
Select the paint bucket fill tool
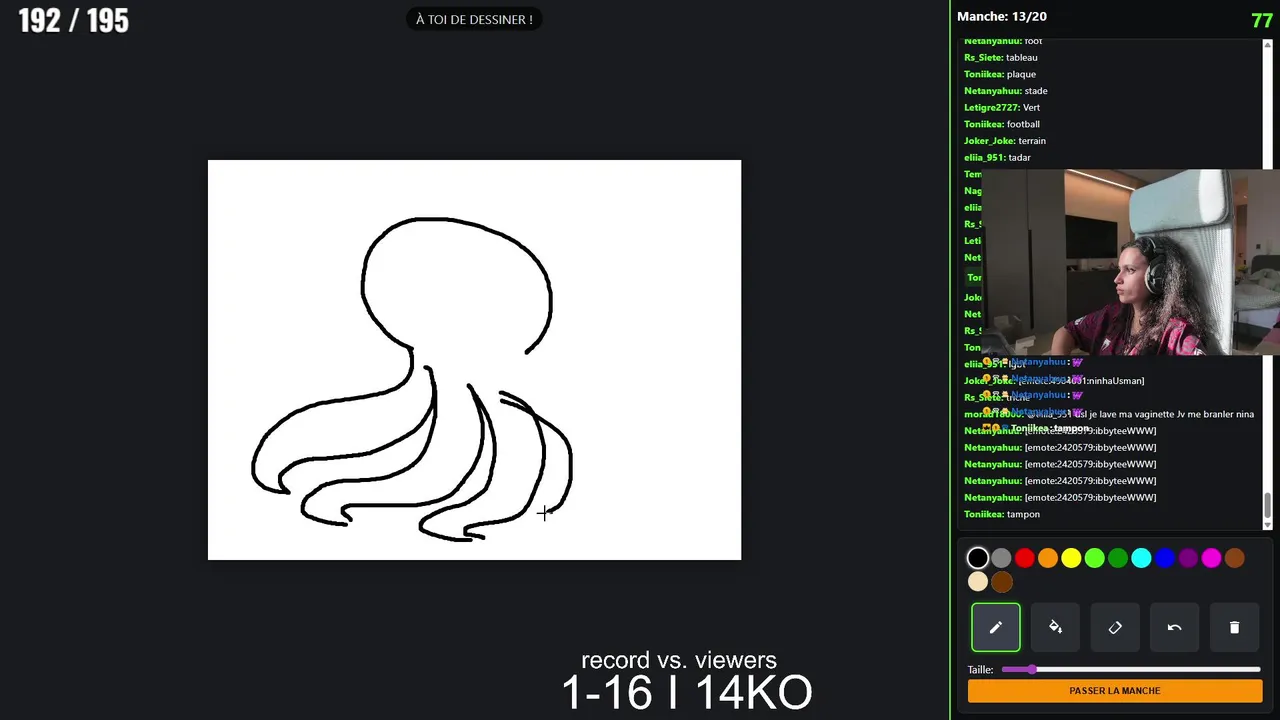pyautogui.click(x=1055, y=627)
